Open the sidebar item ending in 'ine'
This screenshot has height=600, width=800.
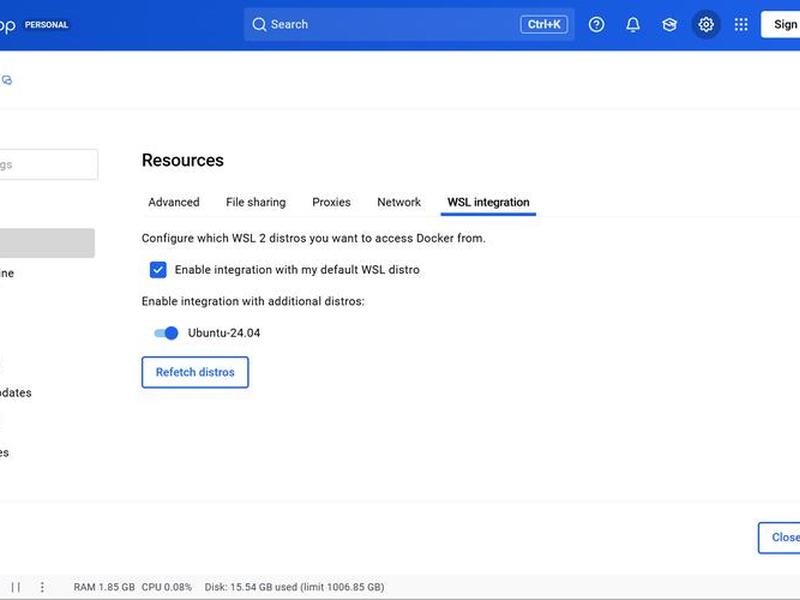click(7, 273)
